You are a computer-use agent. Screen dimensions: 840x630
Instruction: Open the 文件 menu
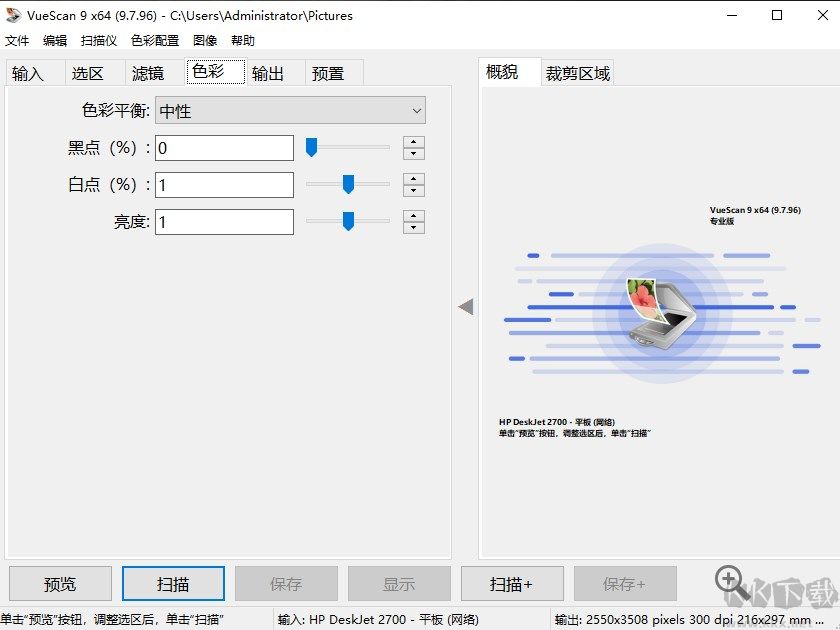coord(16,40)
